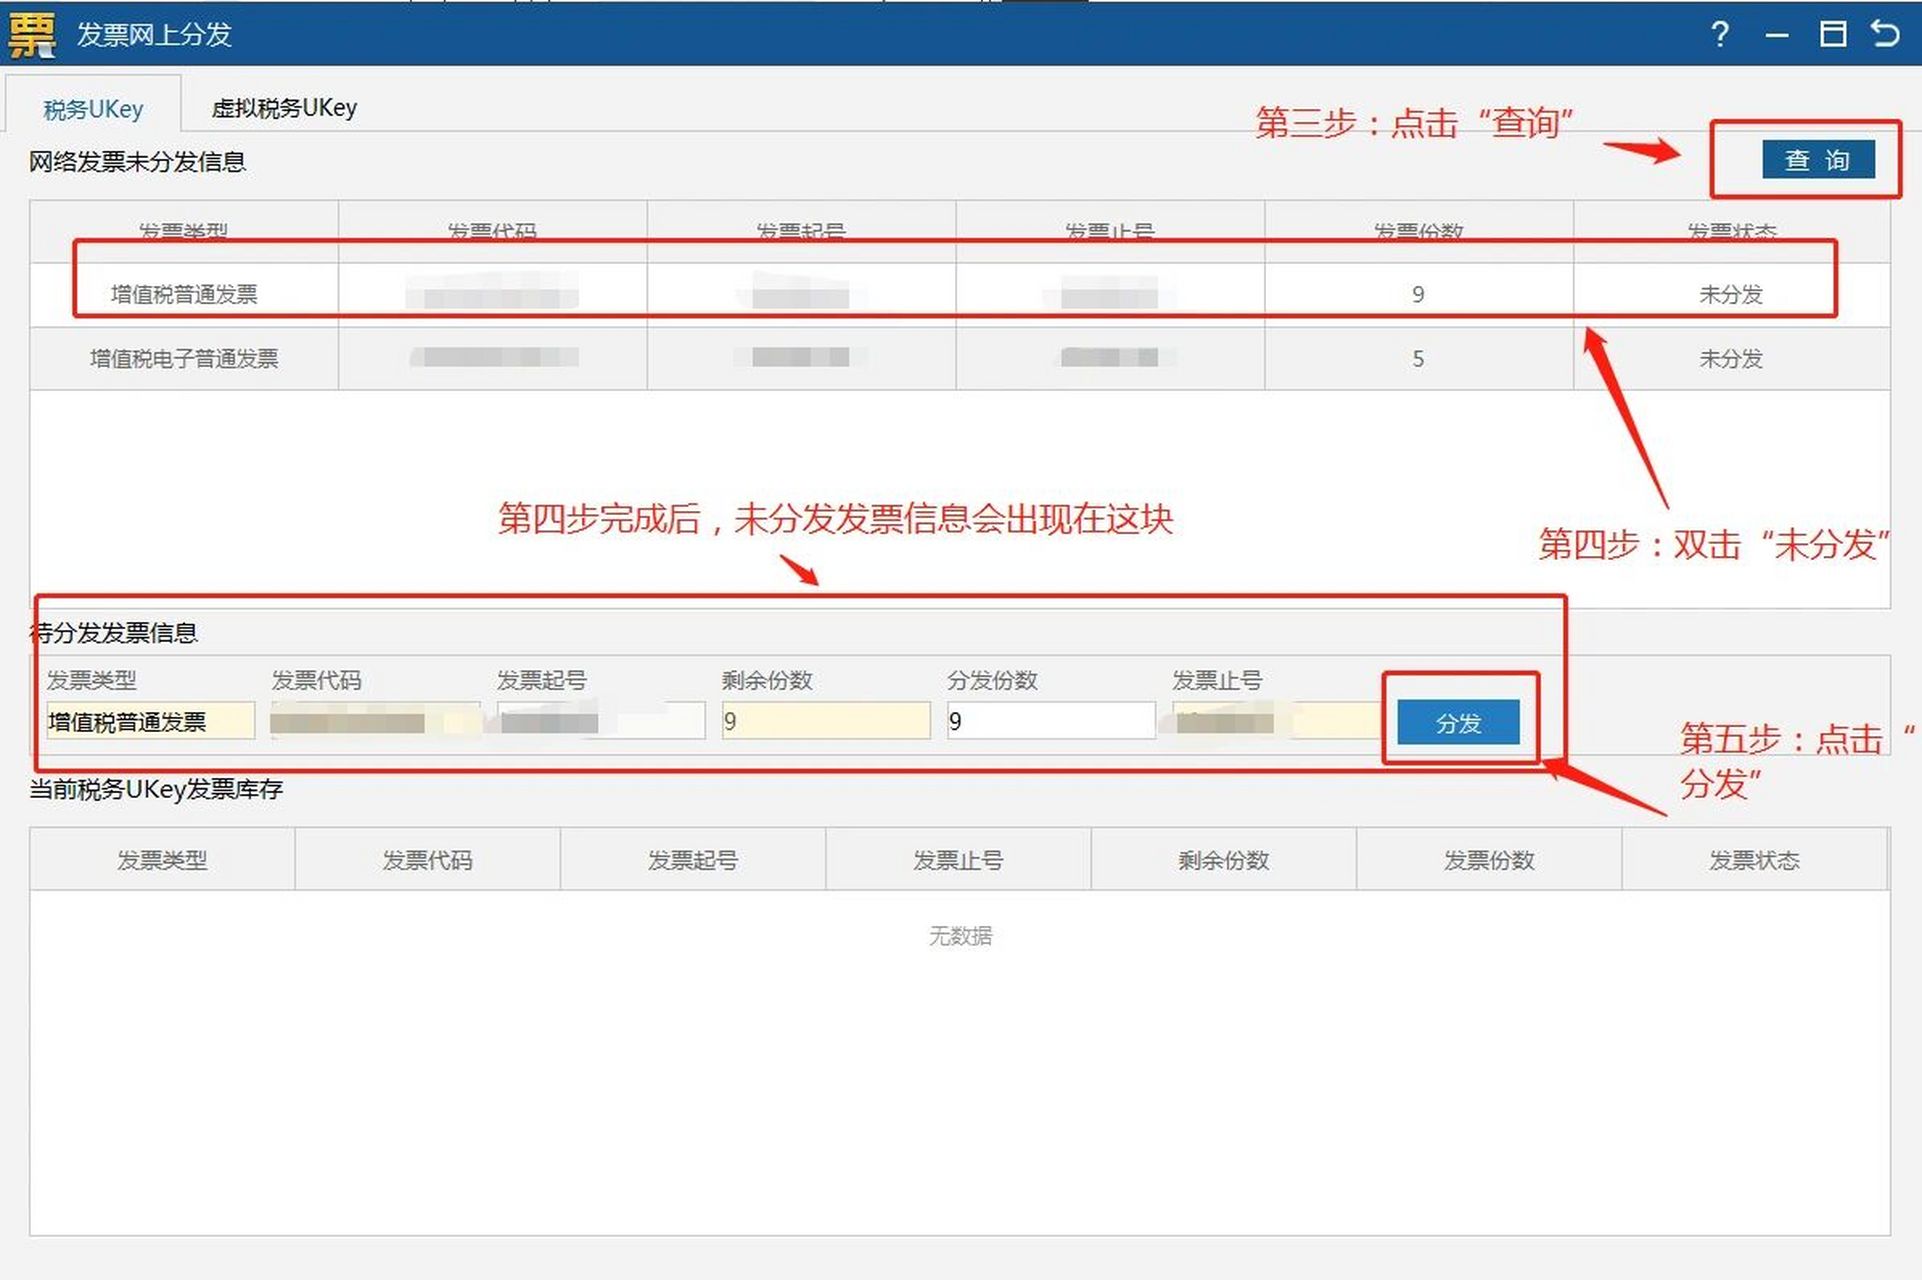Click 未分发 status of 增值税普通发票 row

click(1730, 294)
